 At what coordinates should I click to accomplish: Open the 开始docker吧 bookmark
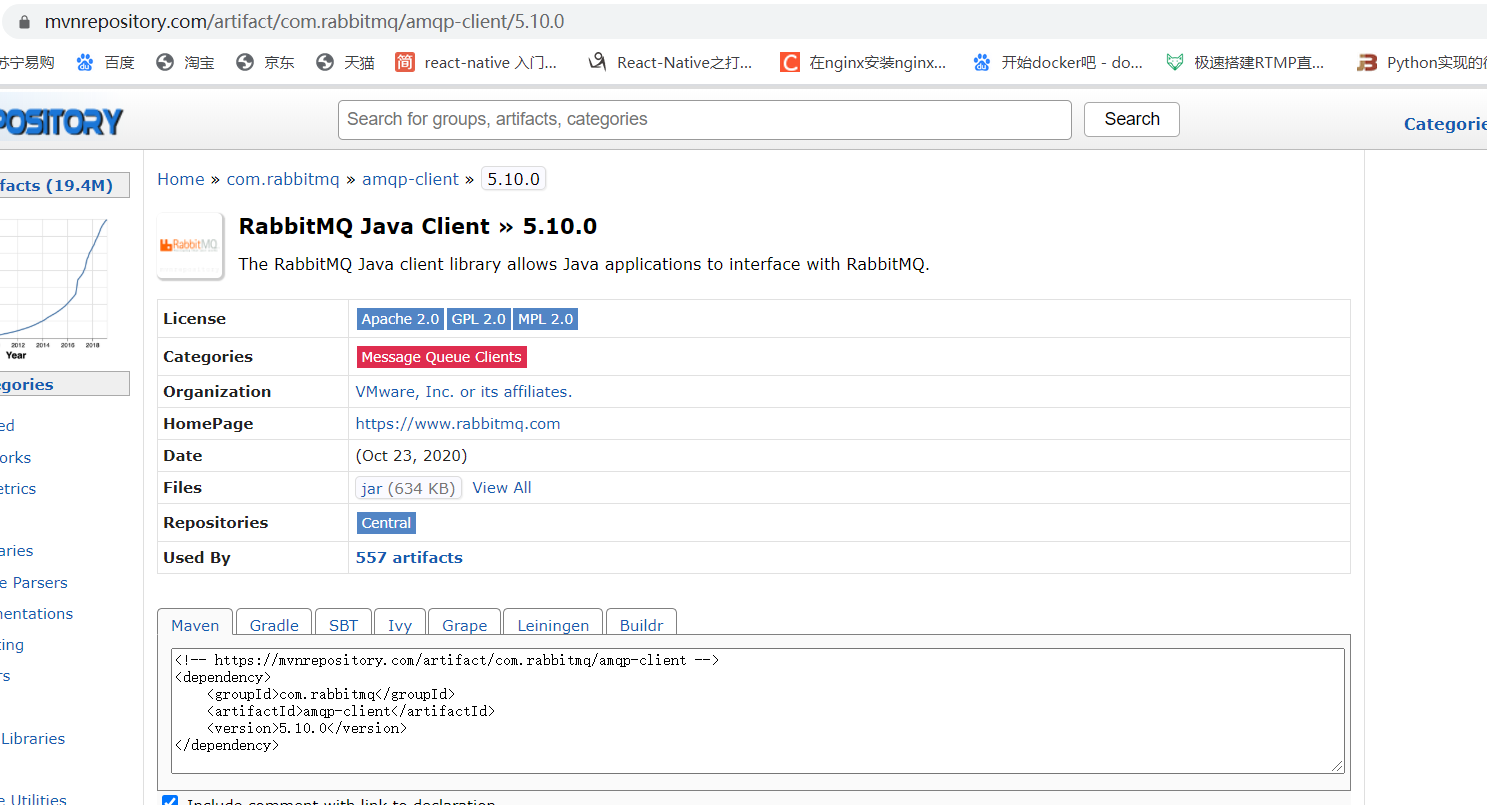pos(1058,62)
